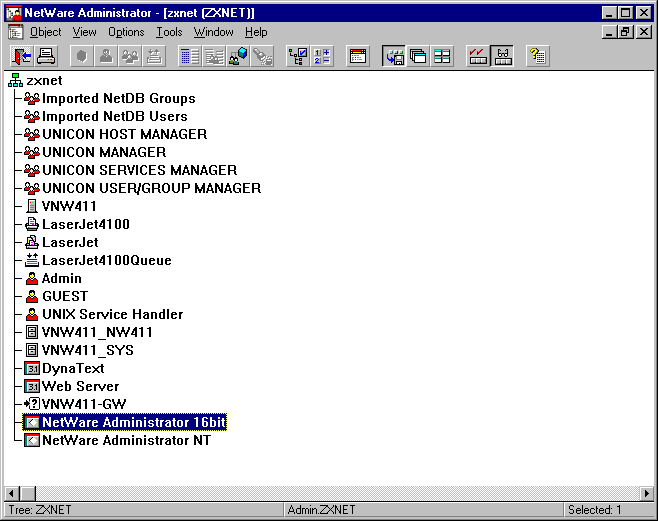Click the horizontal scrollbar thumb
This screenshot has width=658, height=521.
(x=28, y=493)
